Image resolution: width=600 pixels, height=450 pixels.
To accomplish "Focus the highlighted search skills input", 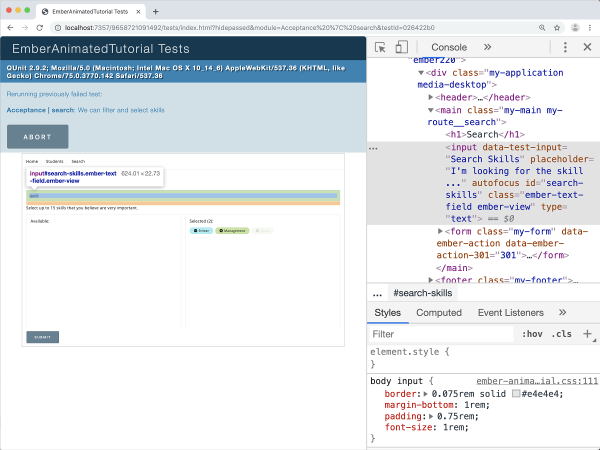I will pos(183,196).
